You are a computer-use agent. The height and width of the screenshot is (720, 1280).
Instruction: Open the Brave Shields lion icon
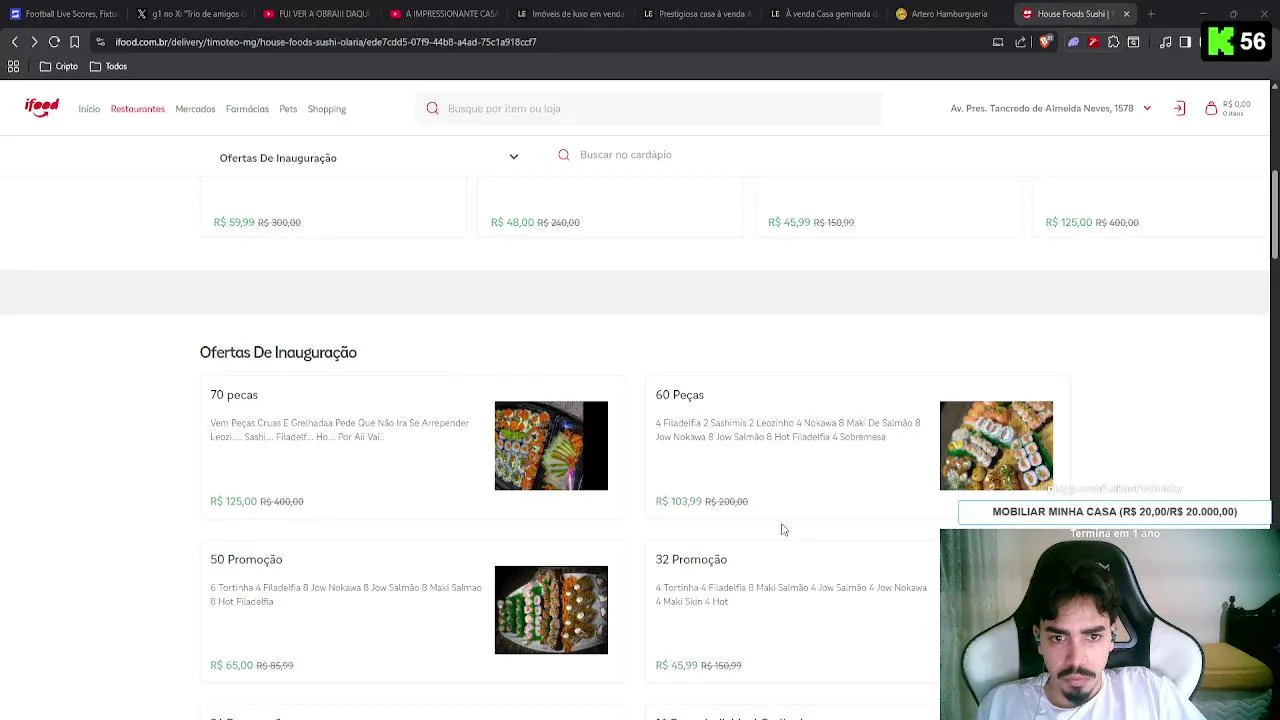coord(1046,42)
